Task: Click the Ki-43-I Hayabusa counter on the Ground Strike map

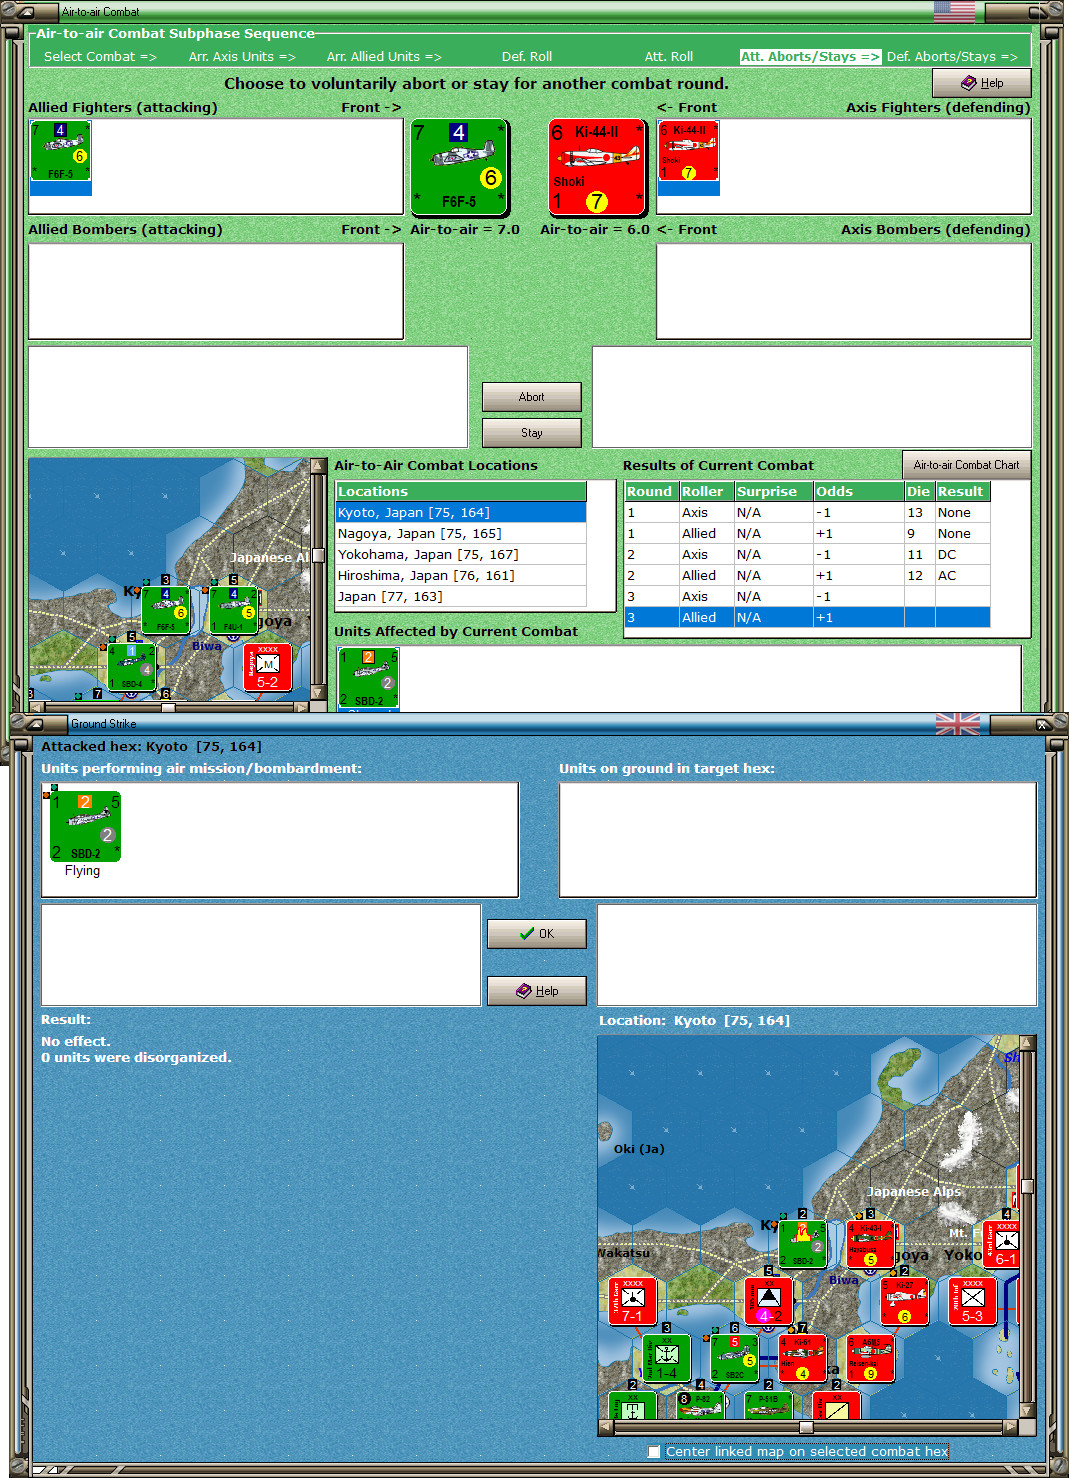Action: pyautogui.click(x=870, y=1245)
